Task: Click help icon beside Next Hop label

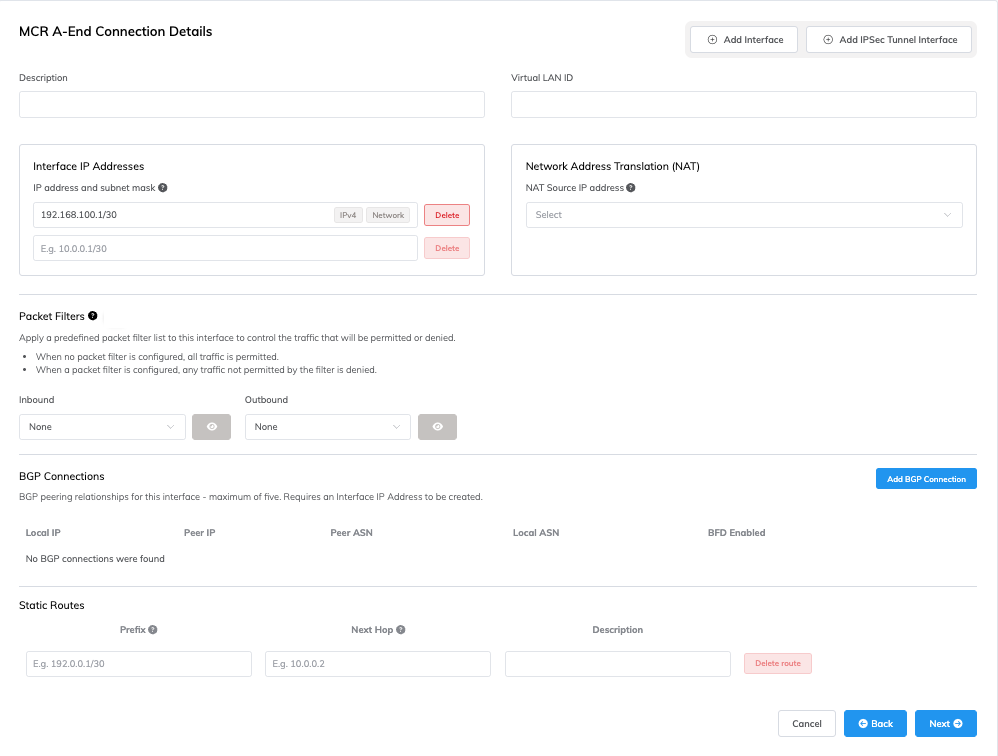Action: [401, 630]
